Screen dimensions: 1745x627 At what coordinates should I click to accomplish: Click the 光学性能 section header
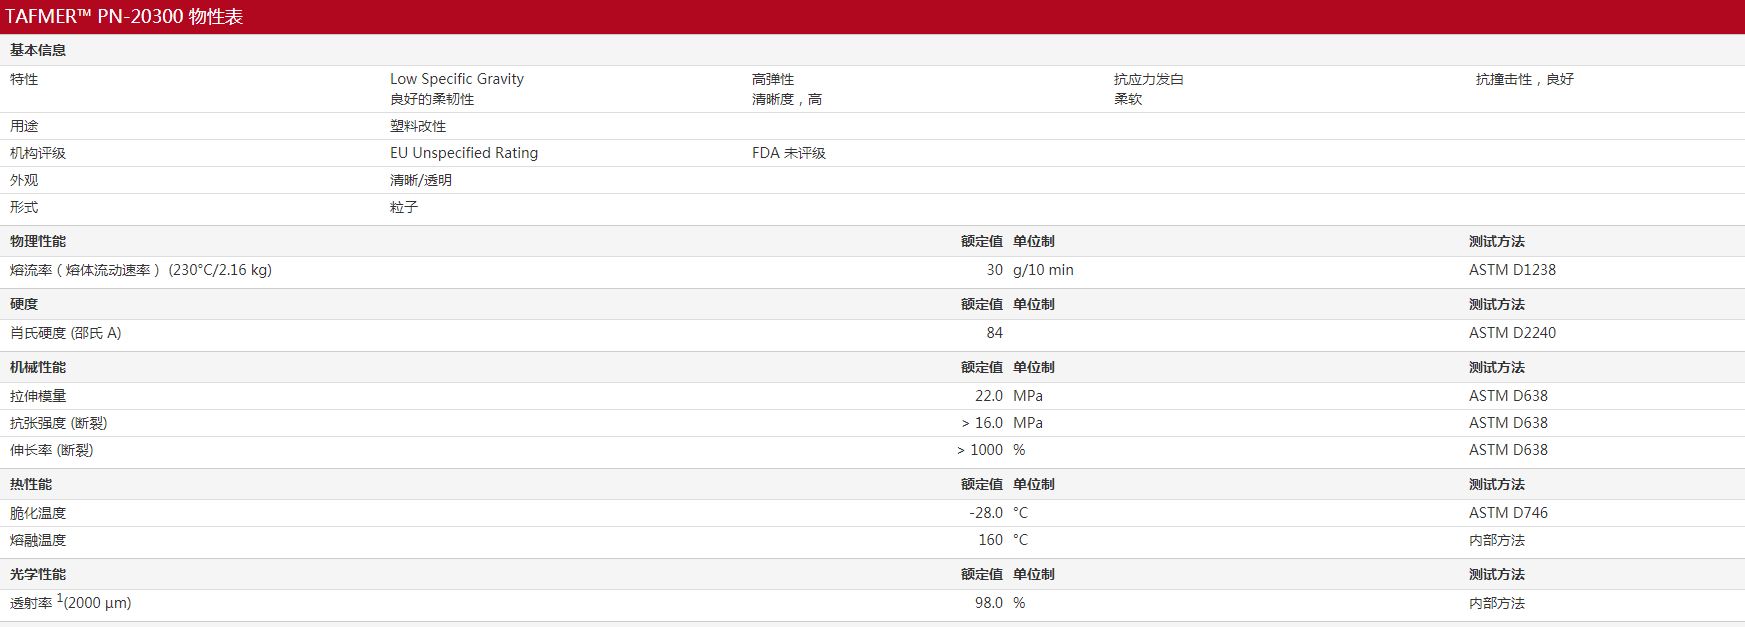pos(38,574)
